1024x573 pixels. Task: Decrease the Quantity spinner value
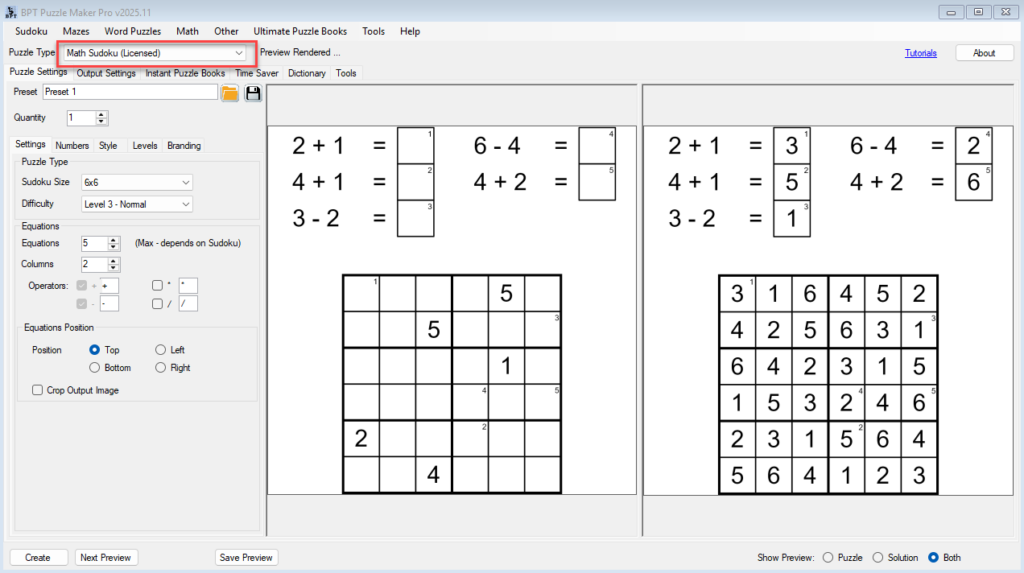point(101,122)
